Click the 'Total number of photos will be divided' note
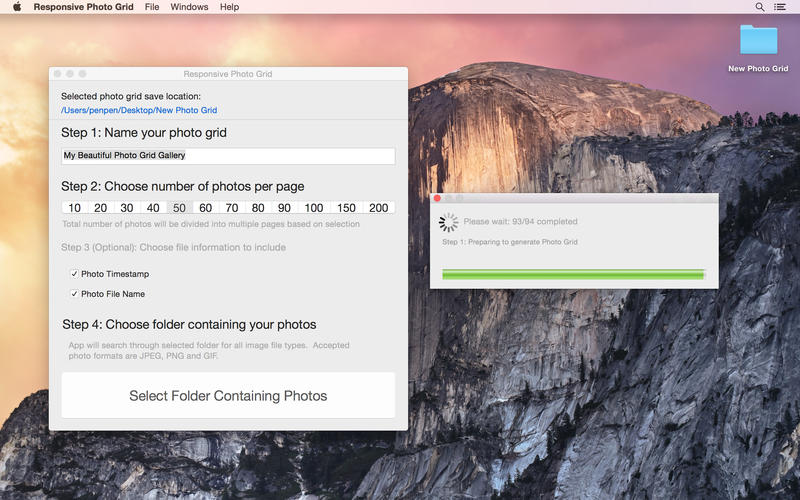The width and height of the screenshot is (800, 500). click(x=211, y=224)
